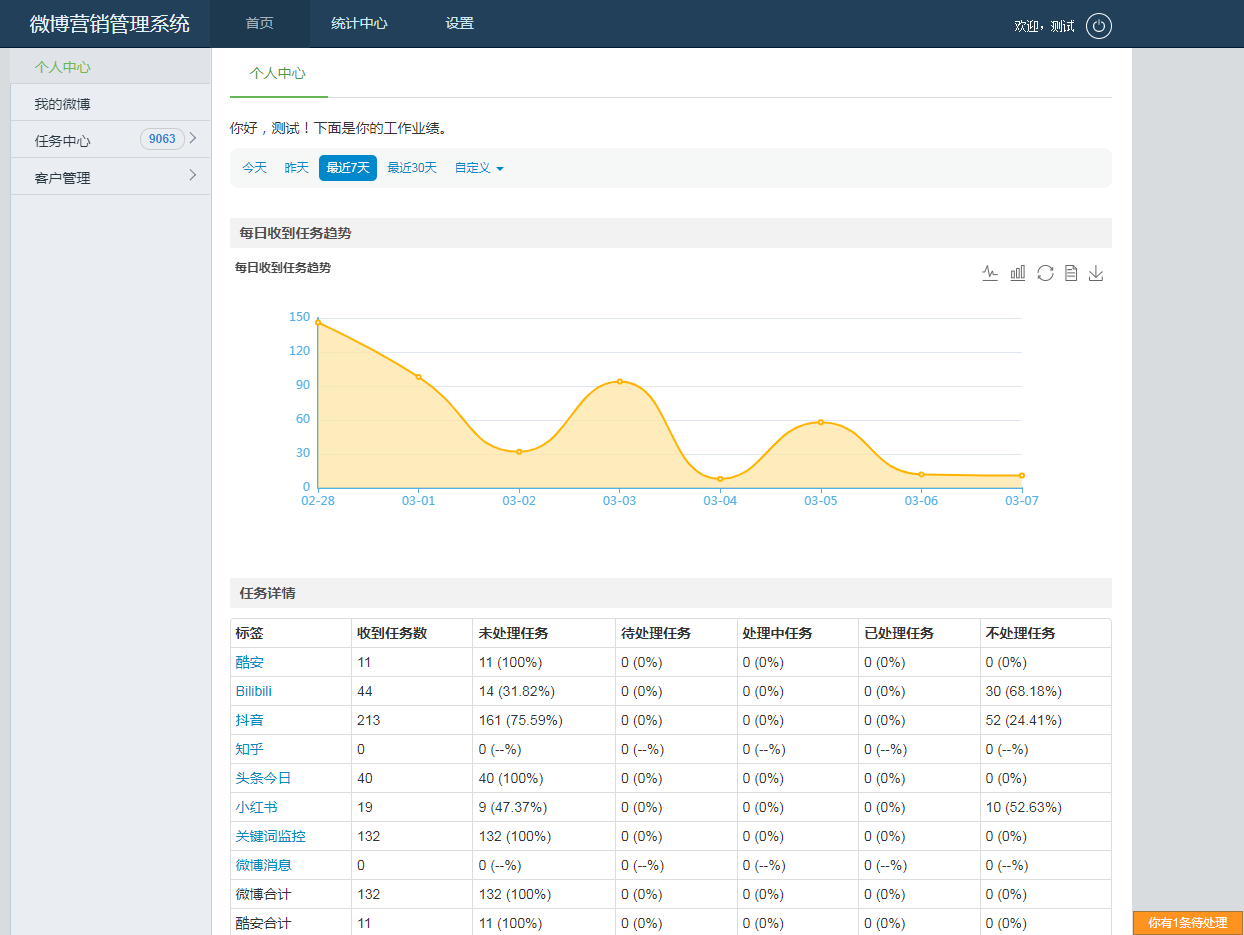Image resolution: width=1244 pixels, height=935 pixels.
Task: Open 客户管理 sidebar item
Action: [110, 177]
